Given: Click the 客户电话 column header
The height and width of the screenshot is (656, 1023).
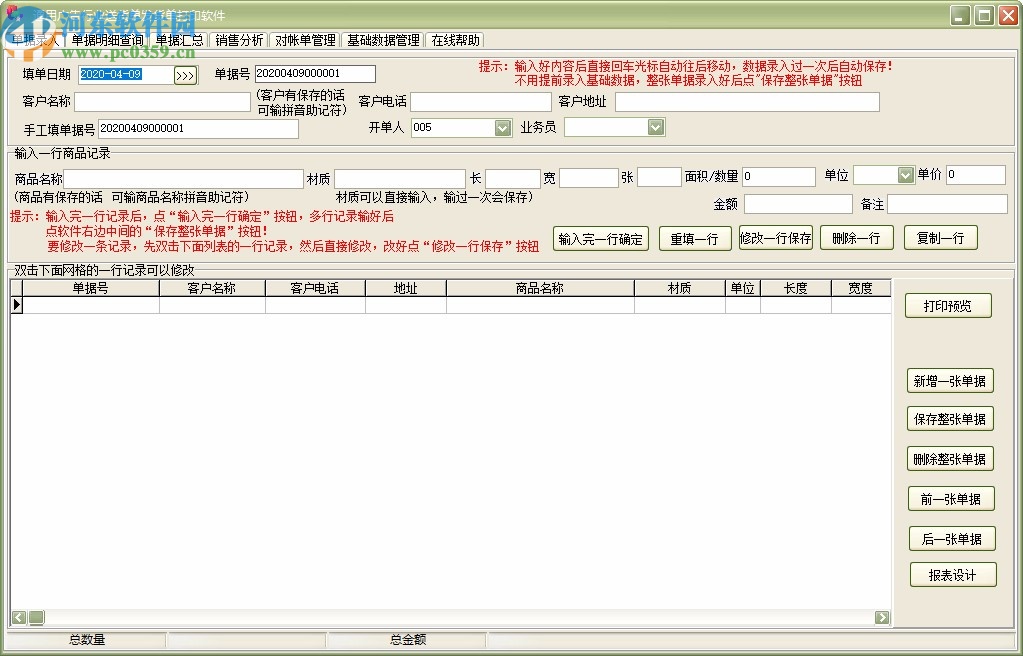Looking at the screenshot, I should pyautogui.click(x=315, y=288).
